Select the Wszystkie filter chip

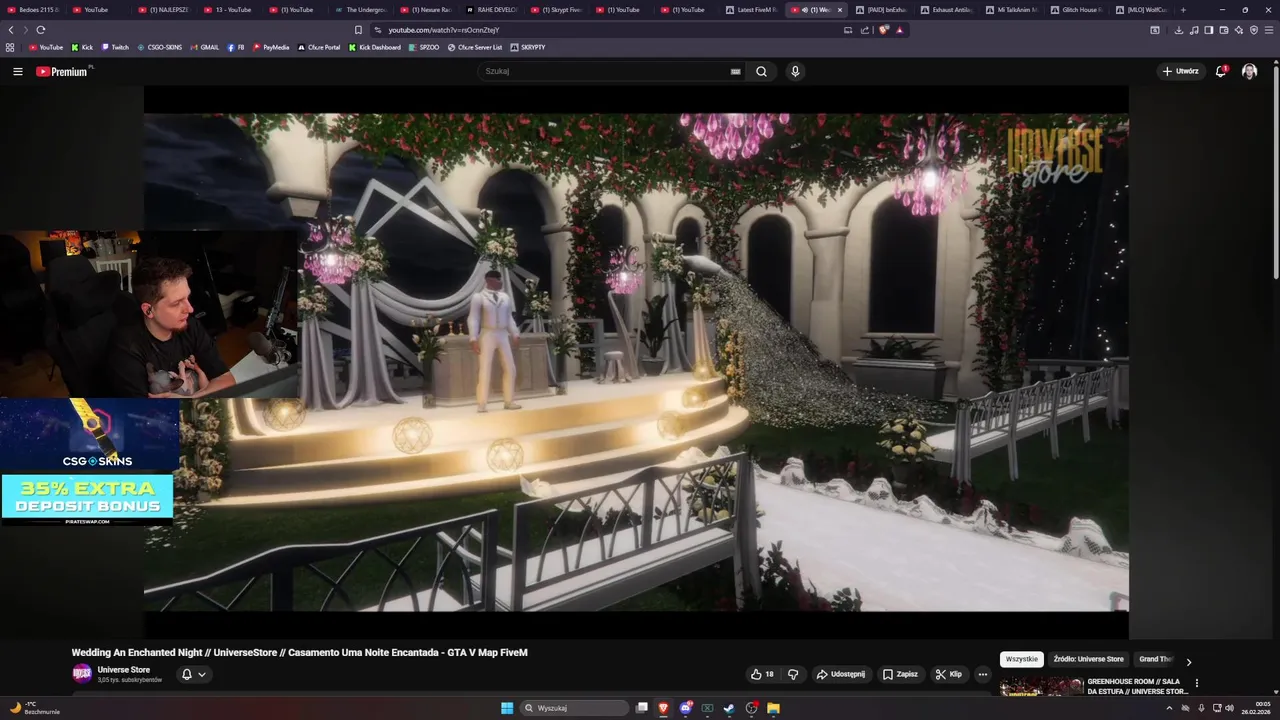point(1022,659)
